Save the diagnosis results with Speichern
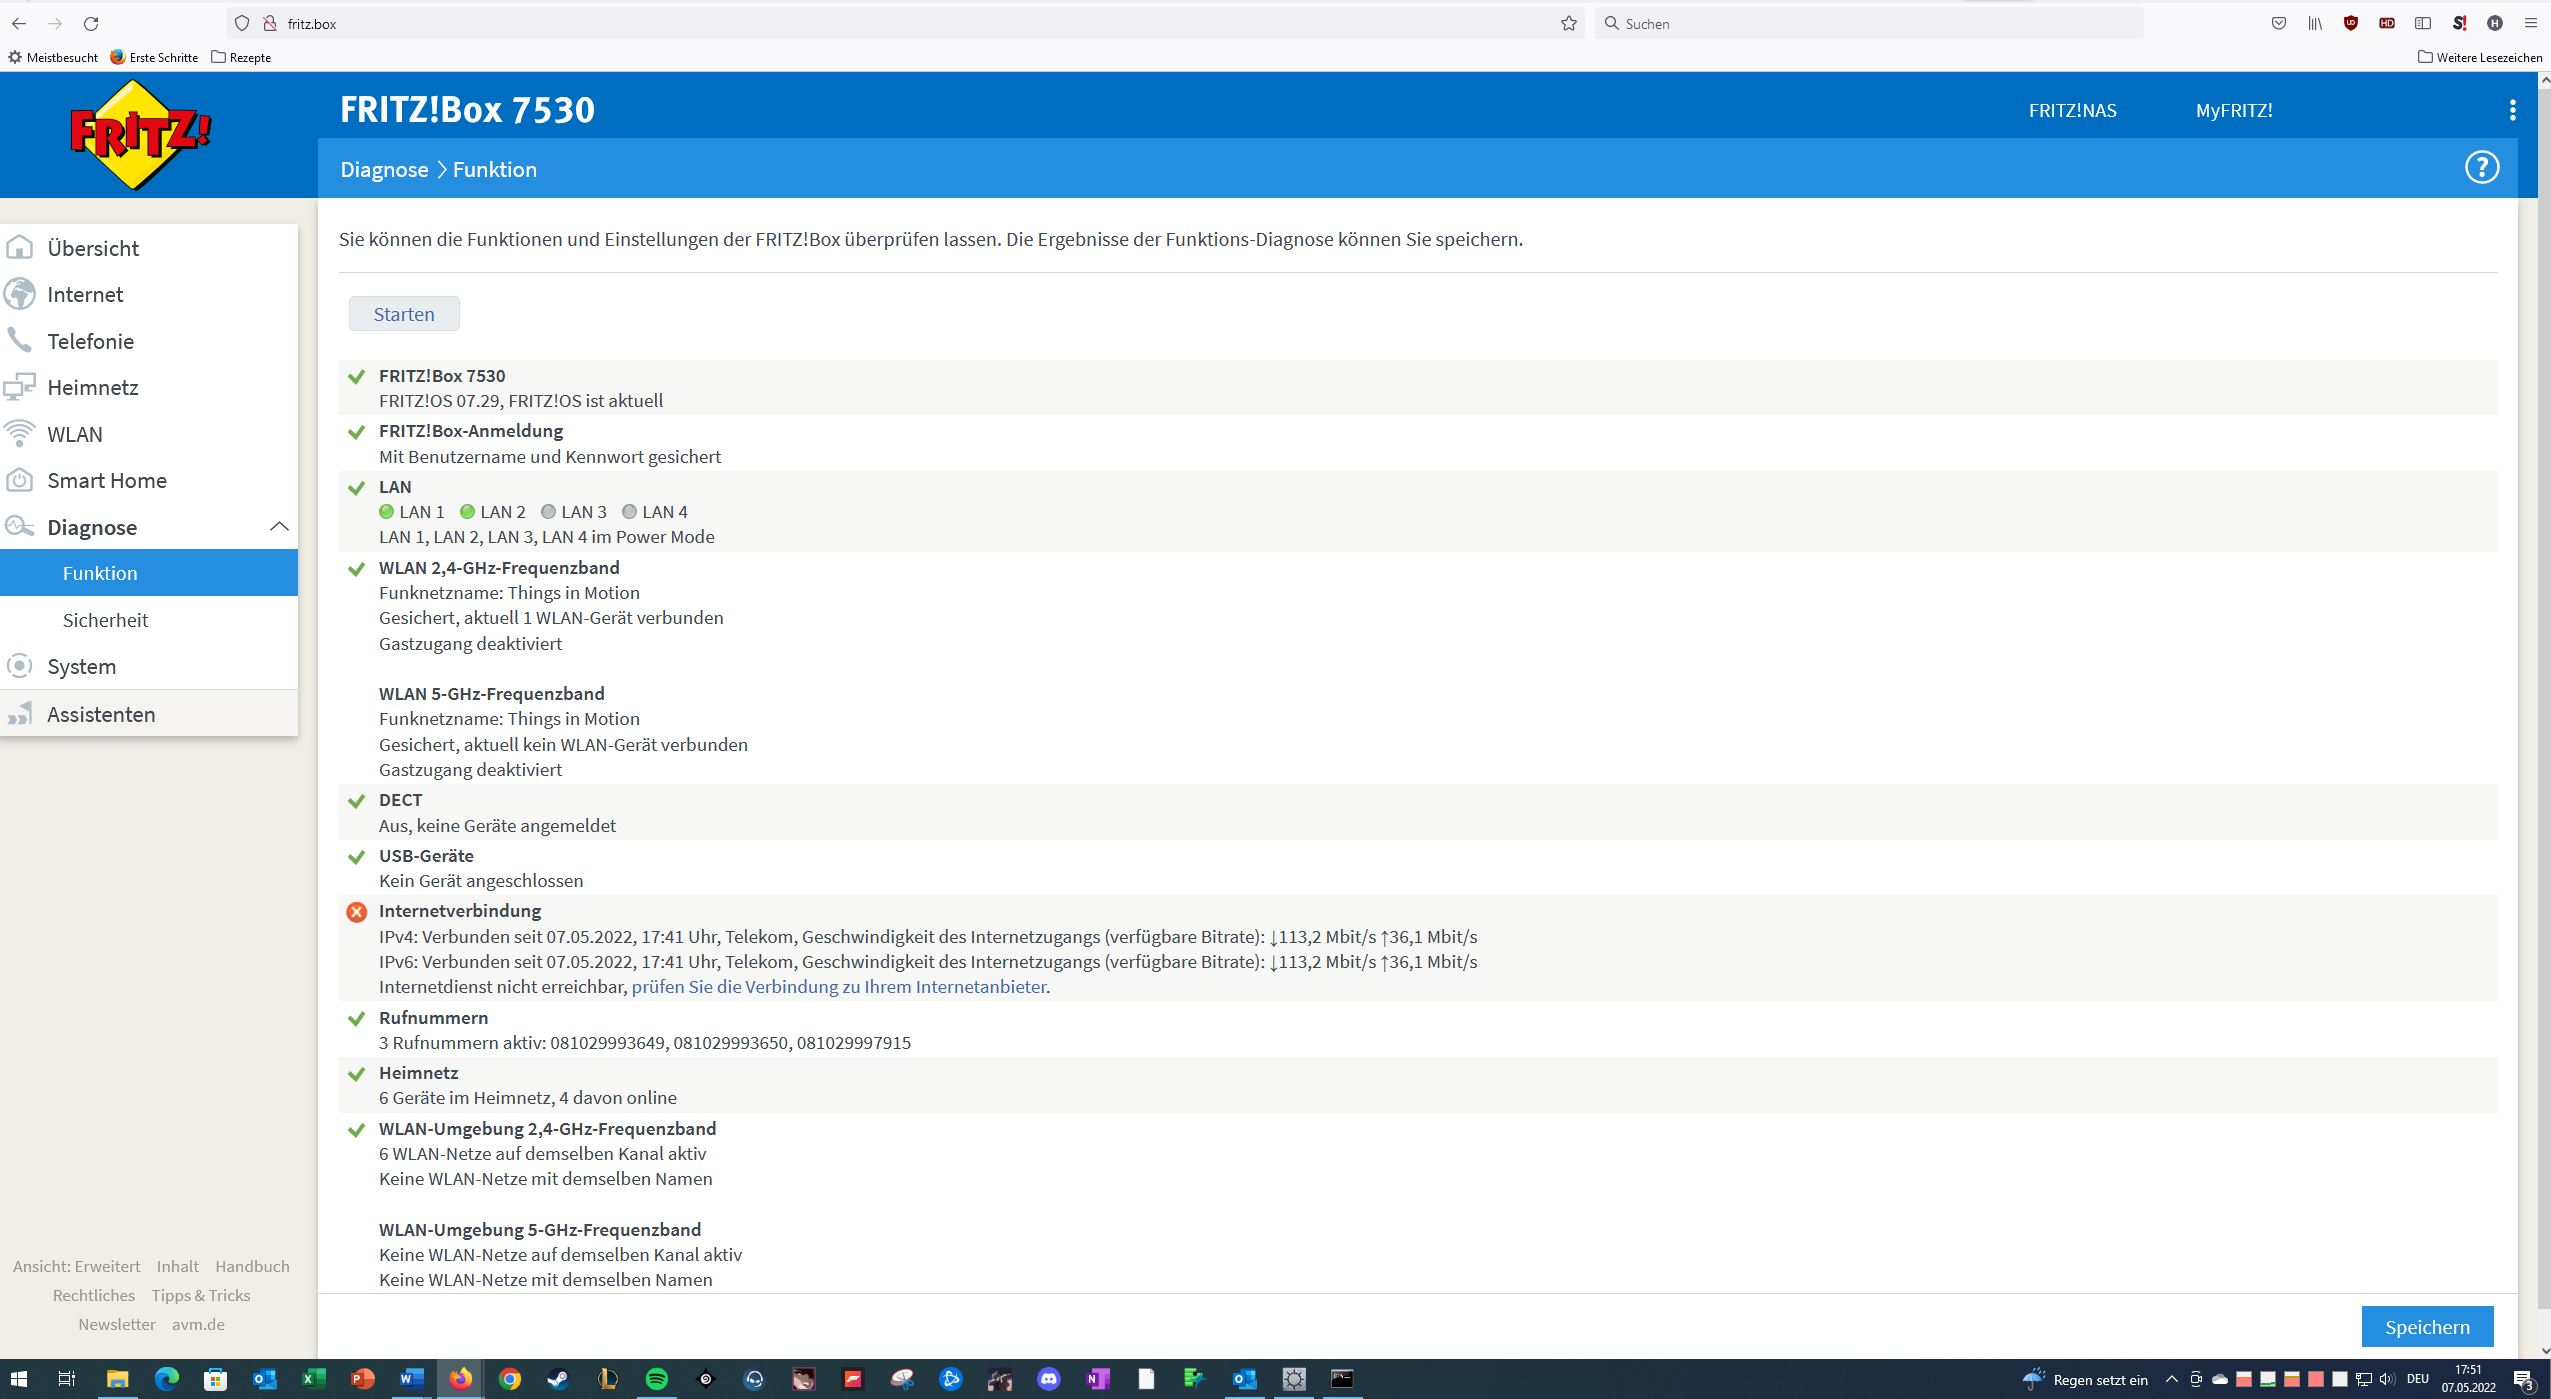2551x1399 pixels. click(2426, 1327)
